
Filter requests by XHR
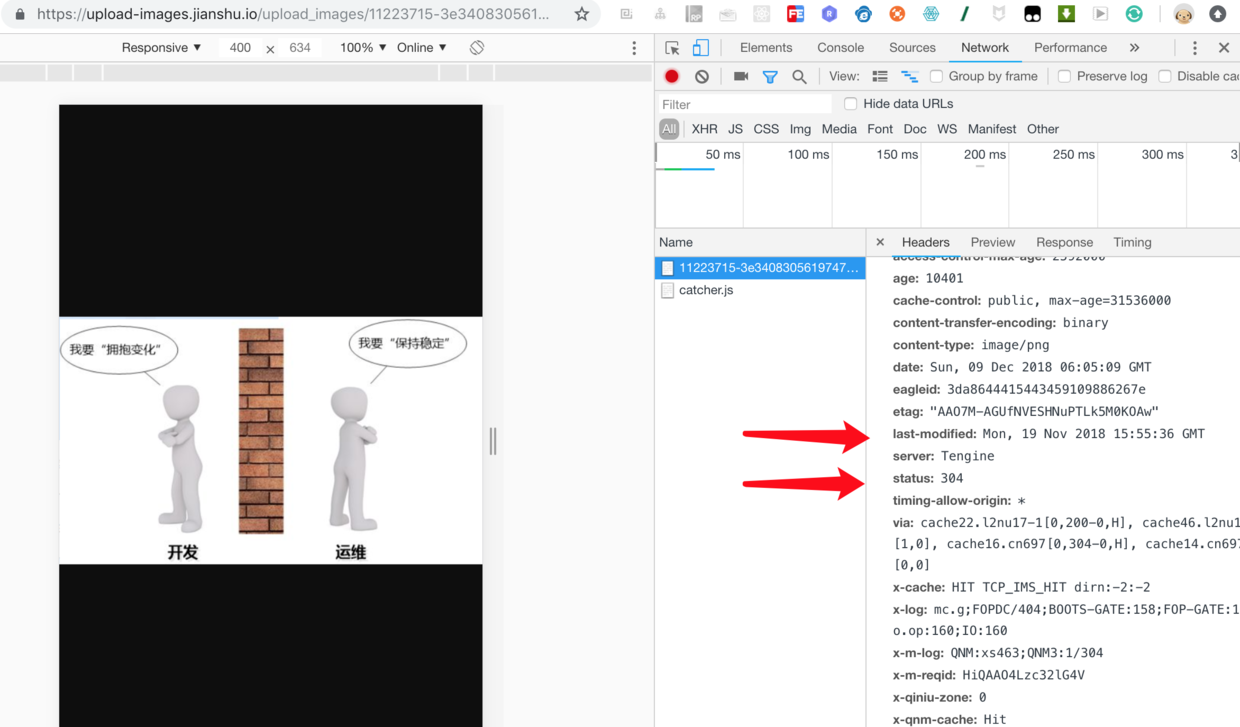(x=704, y=129)
